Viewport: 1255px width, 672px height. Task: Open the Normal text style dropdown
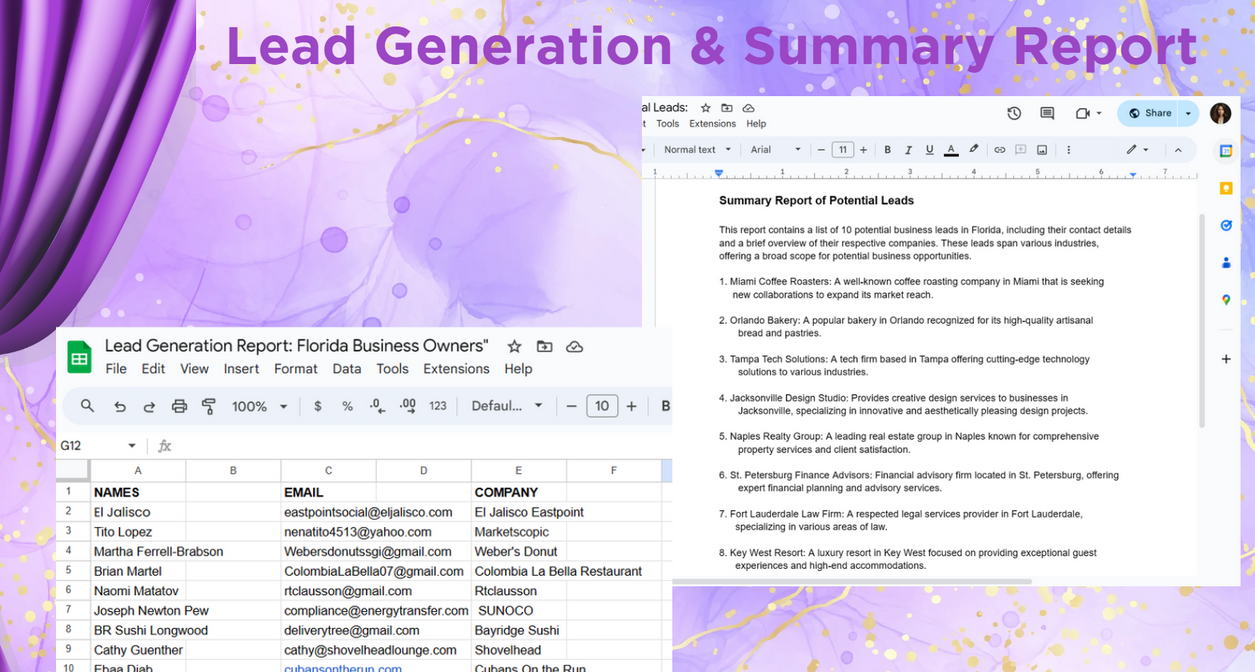pyautogui.click(x=697, y=150)
